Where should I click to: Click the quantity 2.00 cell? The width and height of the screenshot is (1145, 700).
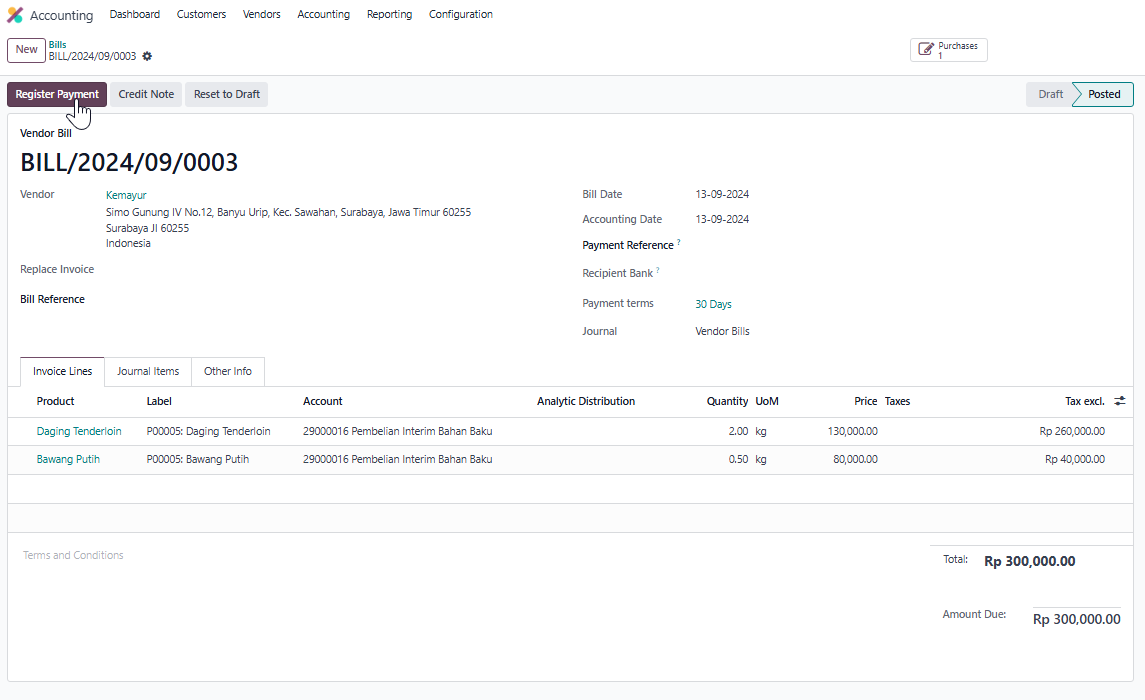pyautogui.click(x=738, y=431)
